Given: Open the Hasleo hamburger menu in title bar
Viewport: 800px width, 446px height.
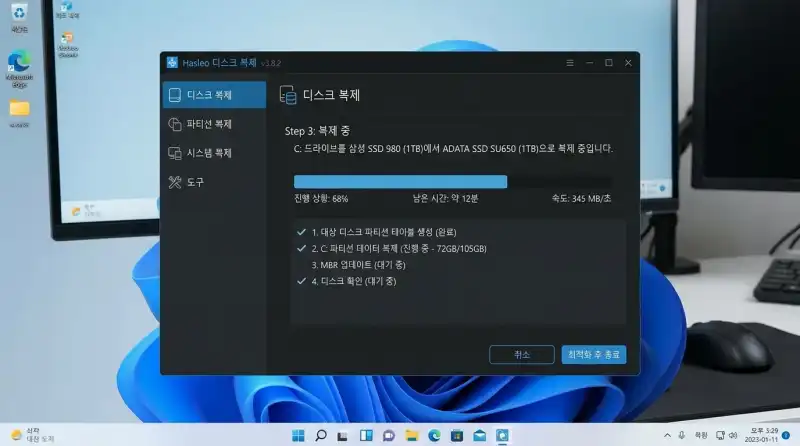Looking at the screenshot, I should click(569, 63).
